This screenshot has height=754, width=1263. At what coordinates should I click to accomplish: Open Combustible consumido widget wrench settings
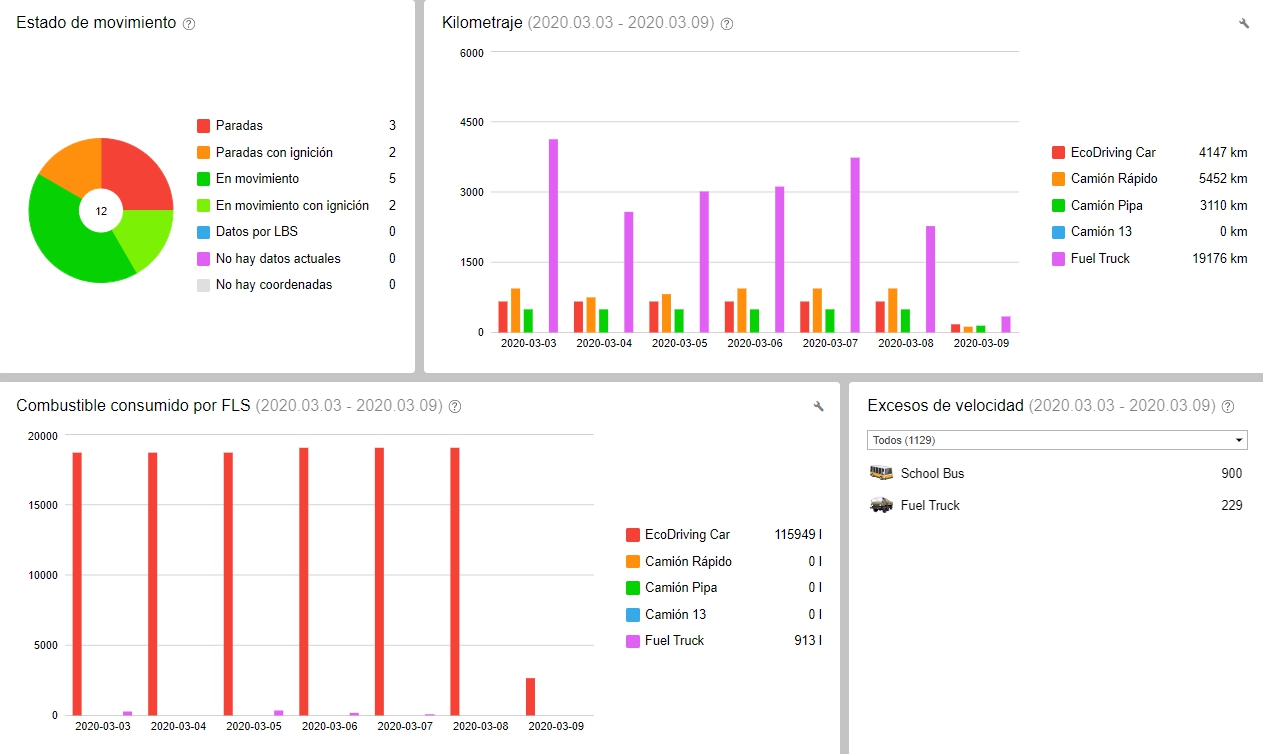(x=819, y=406)
